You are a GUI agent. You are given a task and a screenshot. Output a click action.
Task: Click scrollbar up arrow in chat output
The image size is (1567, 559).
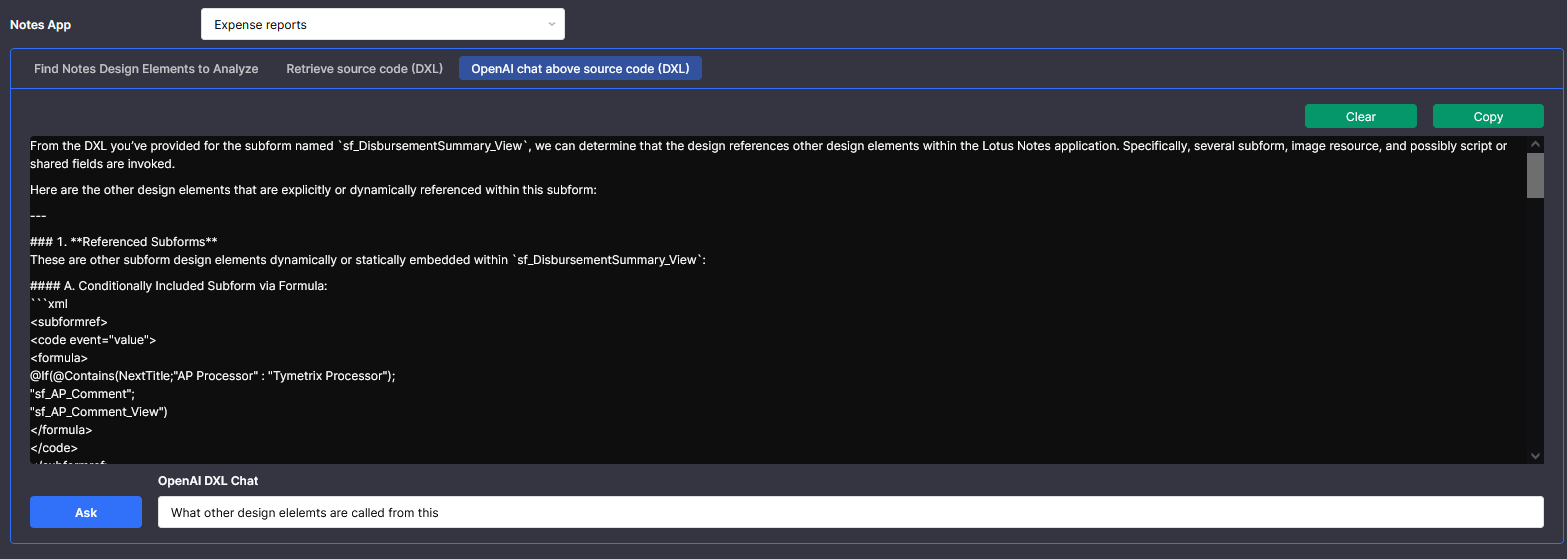pyautogui.click(x=1535, y=144)
